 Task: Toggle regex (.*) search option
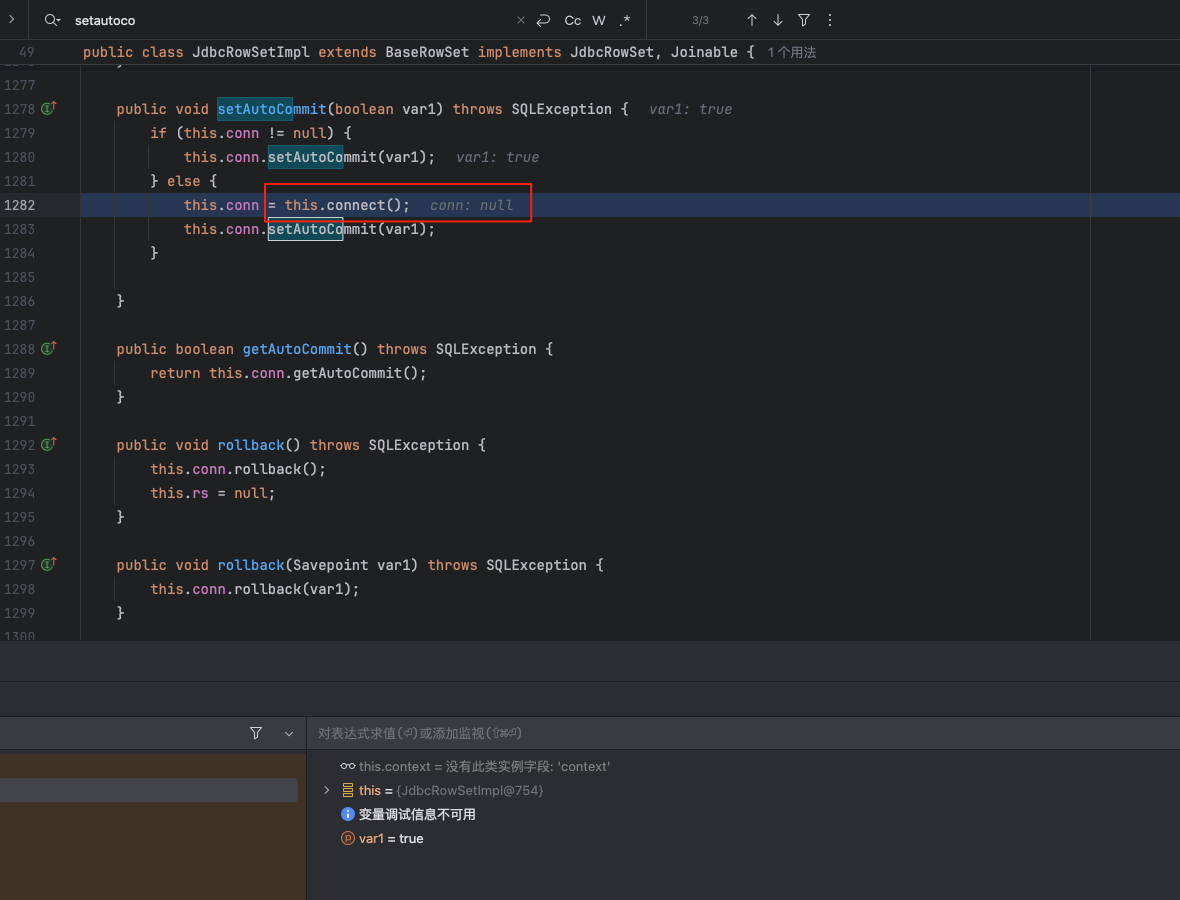click(x=625, y=20)
